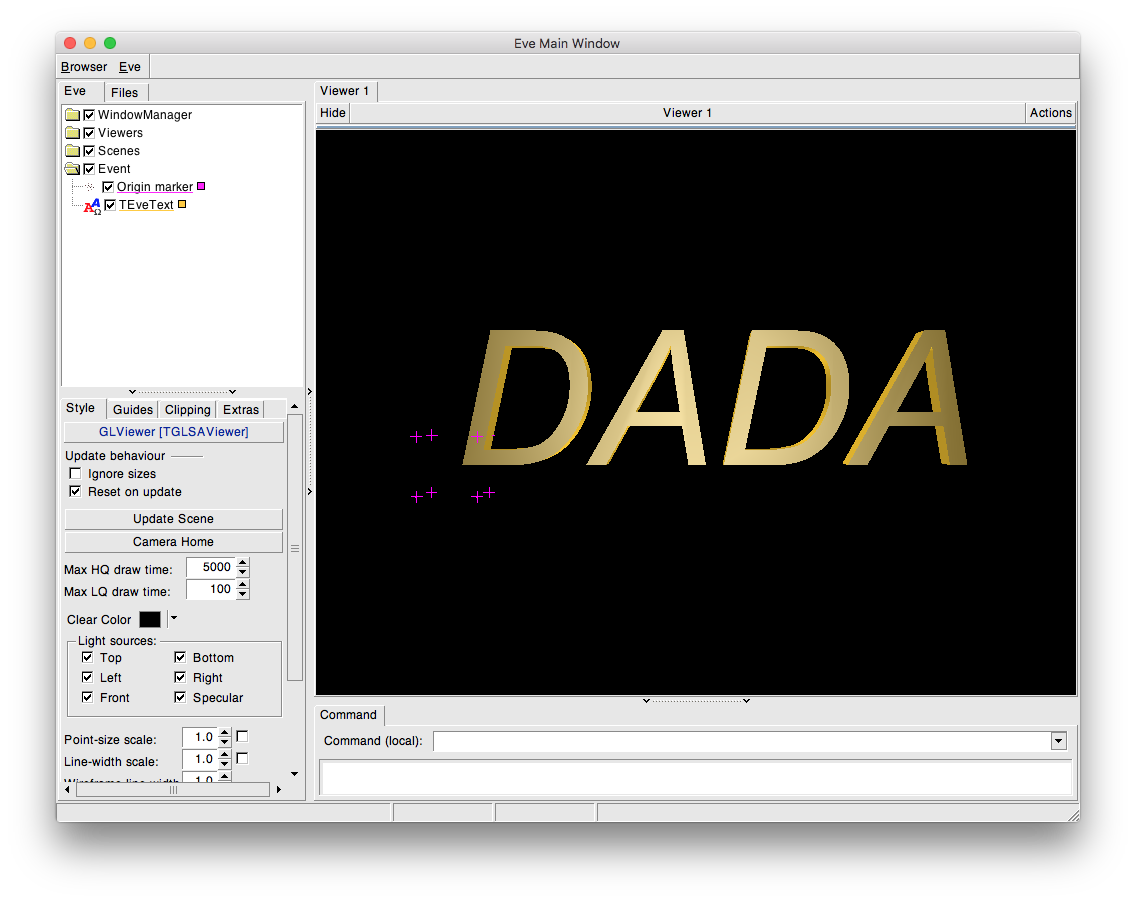Click the open Event folder icon

click(72, 169)
